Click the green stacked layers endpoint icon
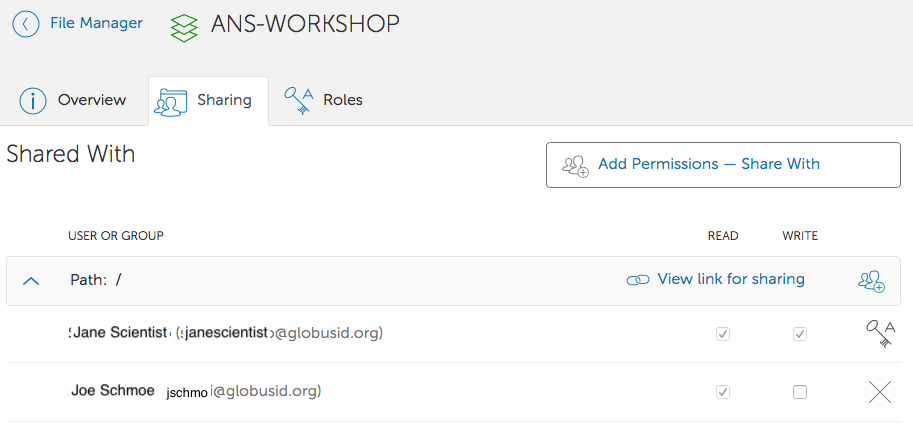This screenshot has width=913, height=434. tap(184, 27)
